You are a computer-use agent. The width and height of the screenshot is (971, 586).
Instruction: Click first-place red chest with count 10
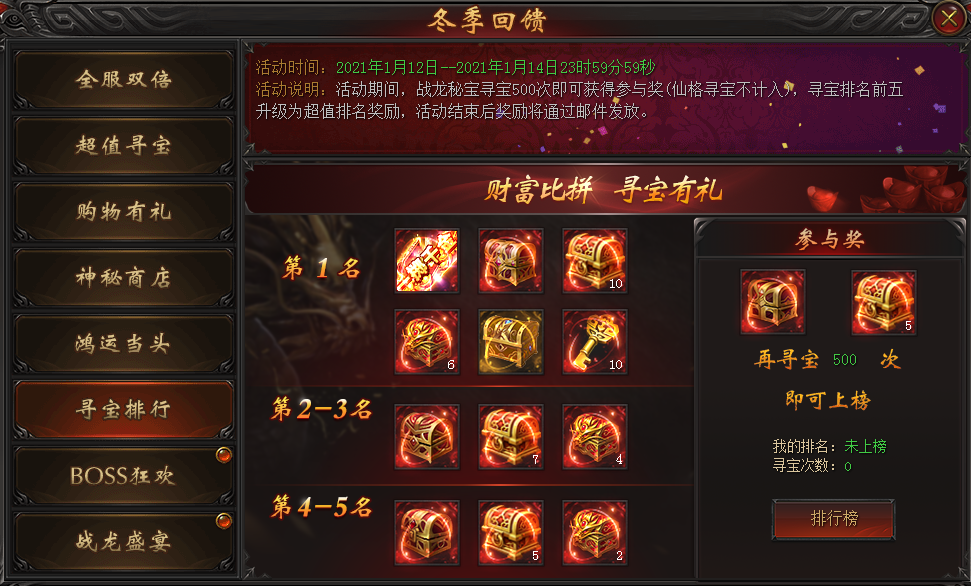(594, 261)
